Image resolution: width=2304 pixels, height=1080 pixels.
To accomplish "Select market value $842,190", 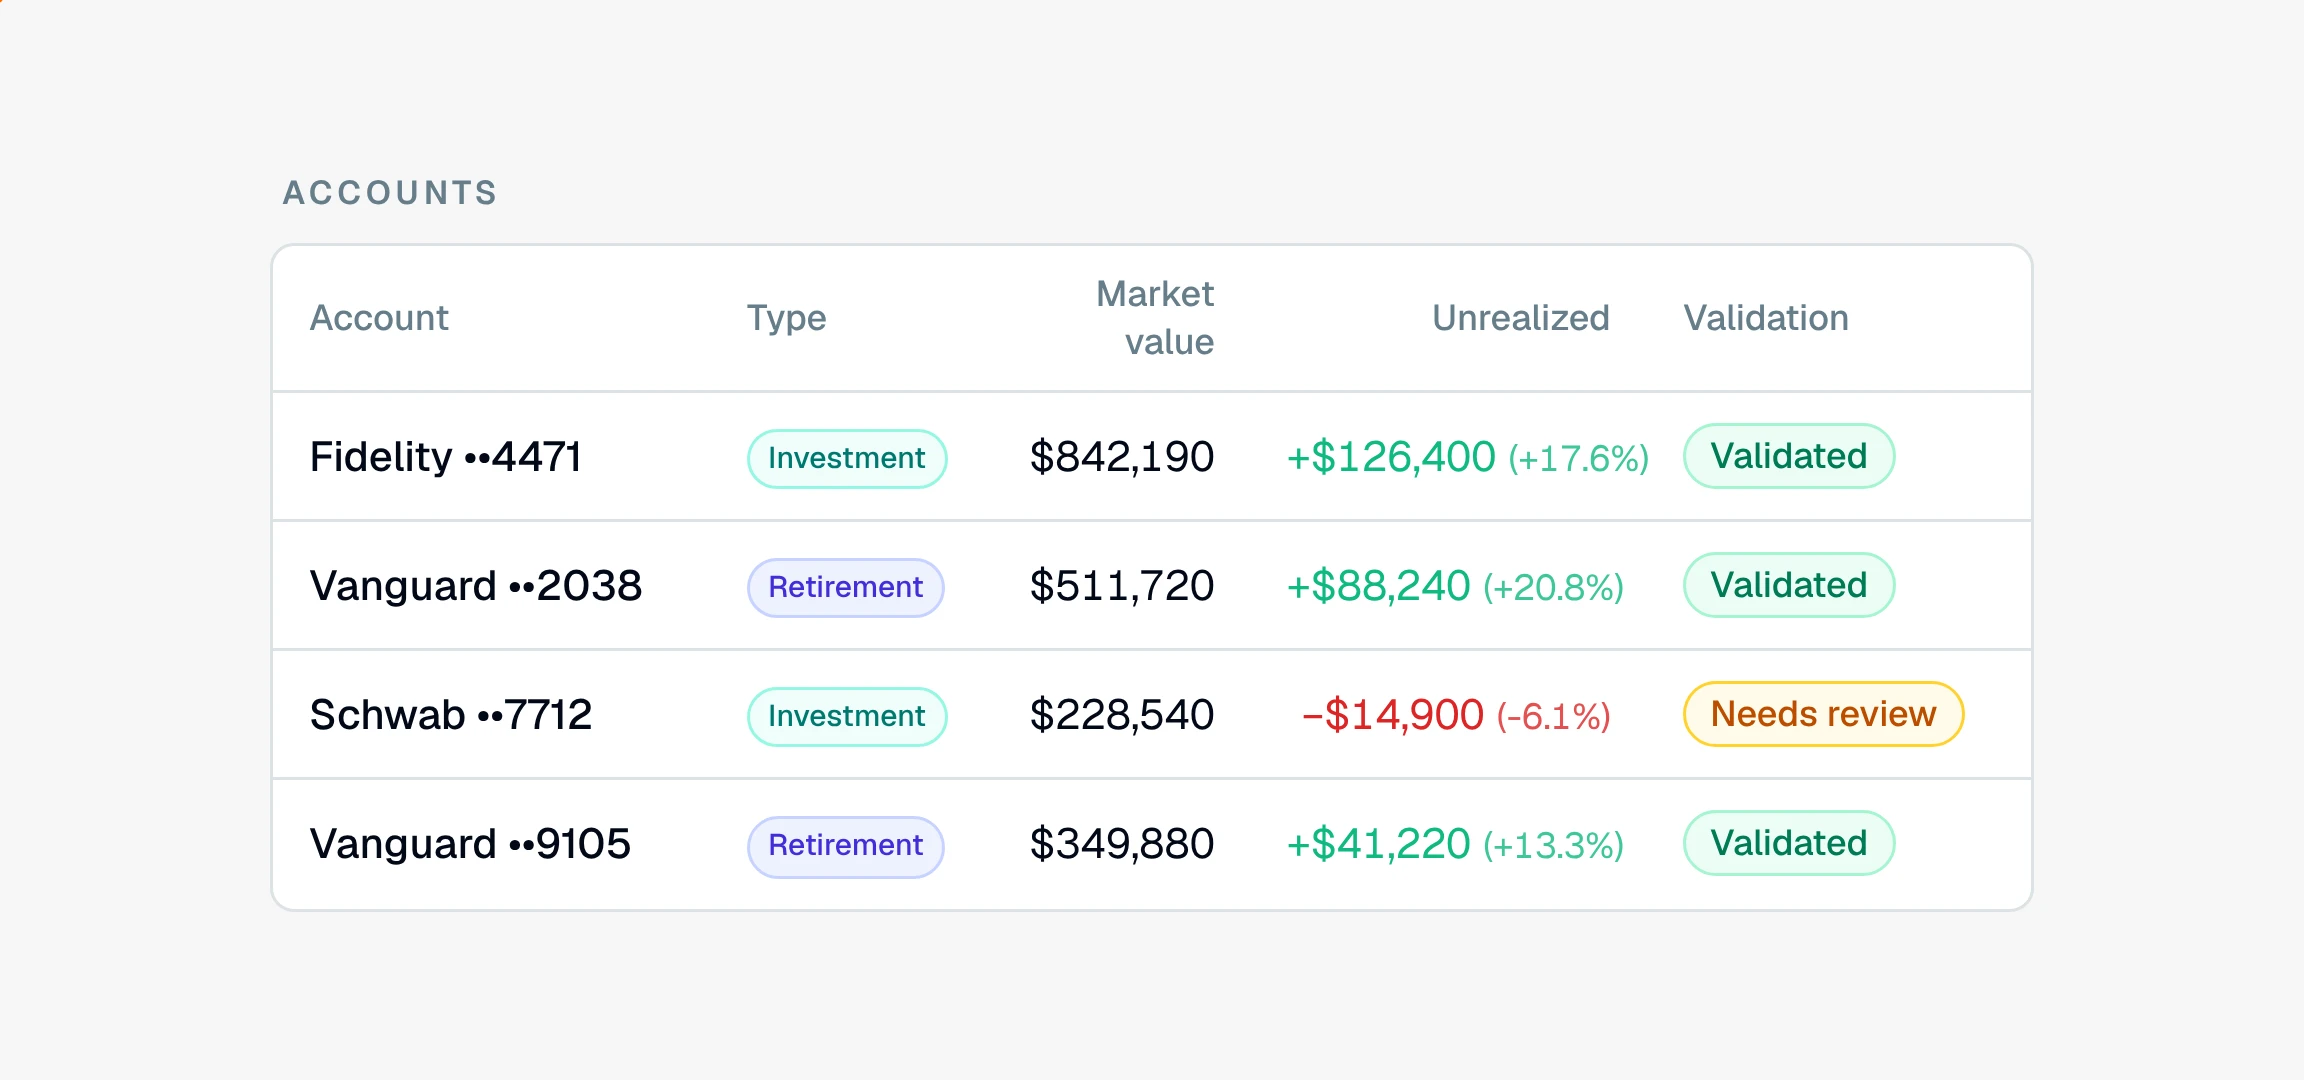I will point(1122,457).
